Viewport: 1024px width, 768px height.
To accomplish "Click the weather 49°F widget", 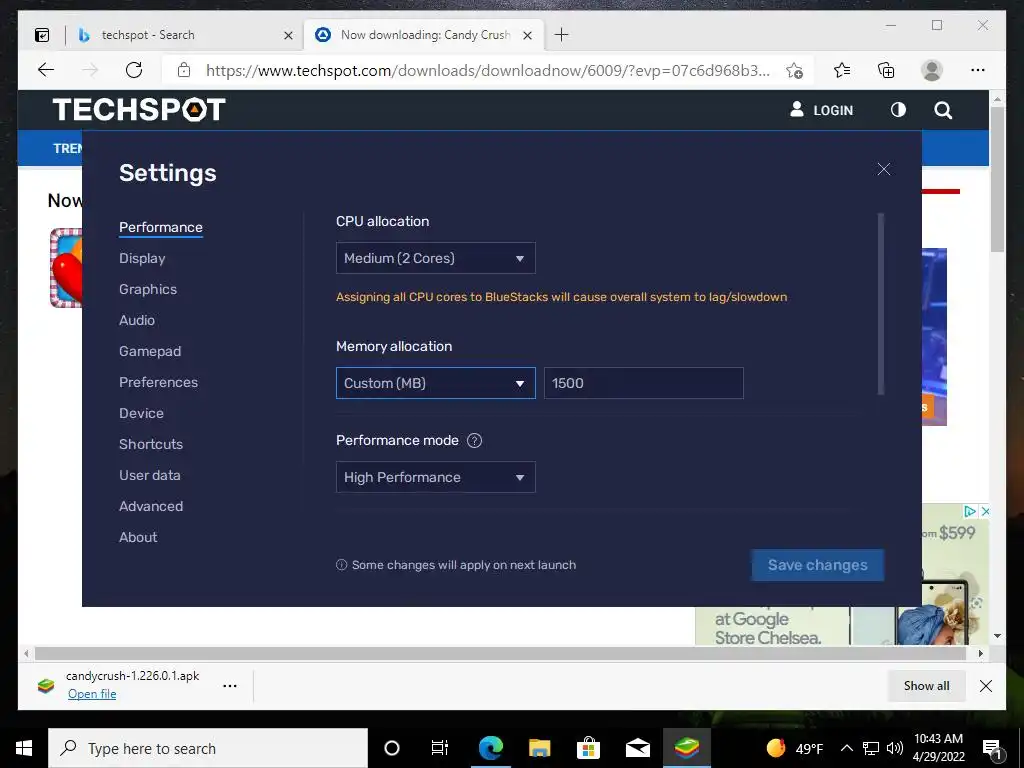I will [x=795, y=748].
